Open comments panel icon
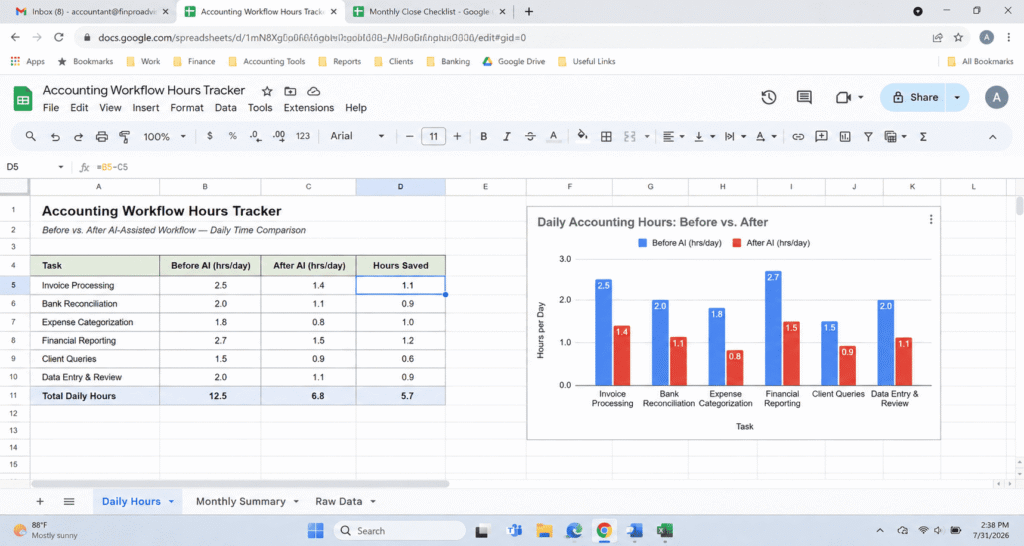The width and height of the screenshot is (1024, 546). pos(804,97)
